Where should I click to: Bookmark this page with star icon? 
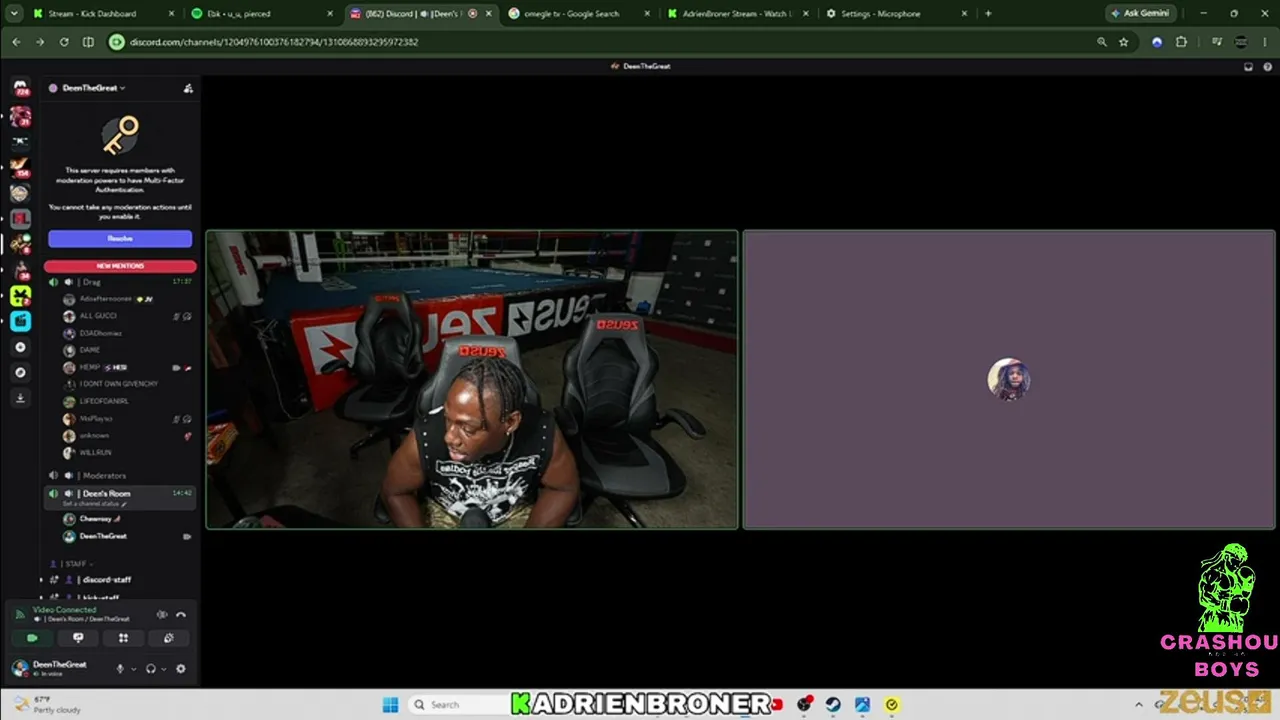(1124, 42)
